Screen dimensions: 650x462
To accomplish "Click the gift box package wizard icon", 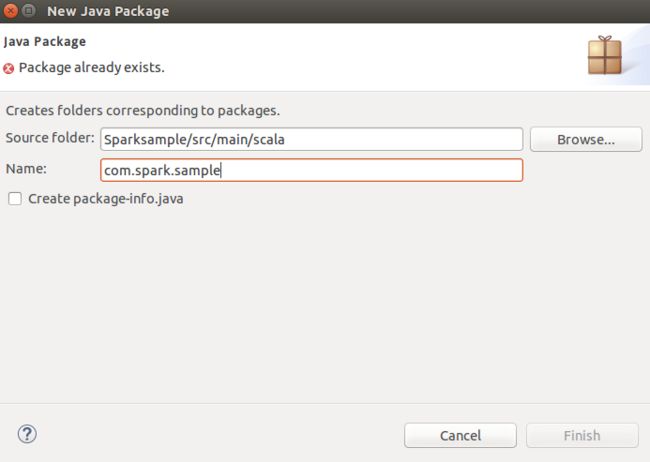I will (605, 55).
